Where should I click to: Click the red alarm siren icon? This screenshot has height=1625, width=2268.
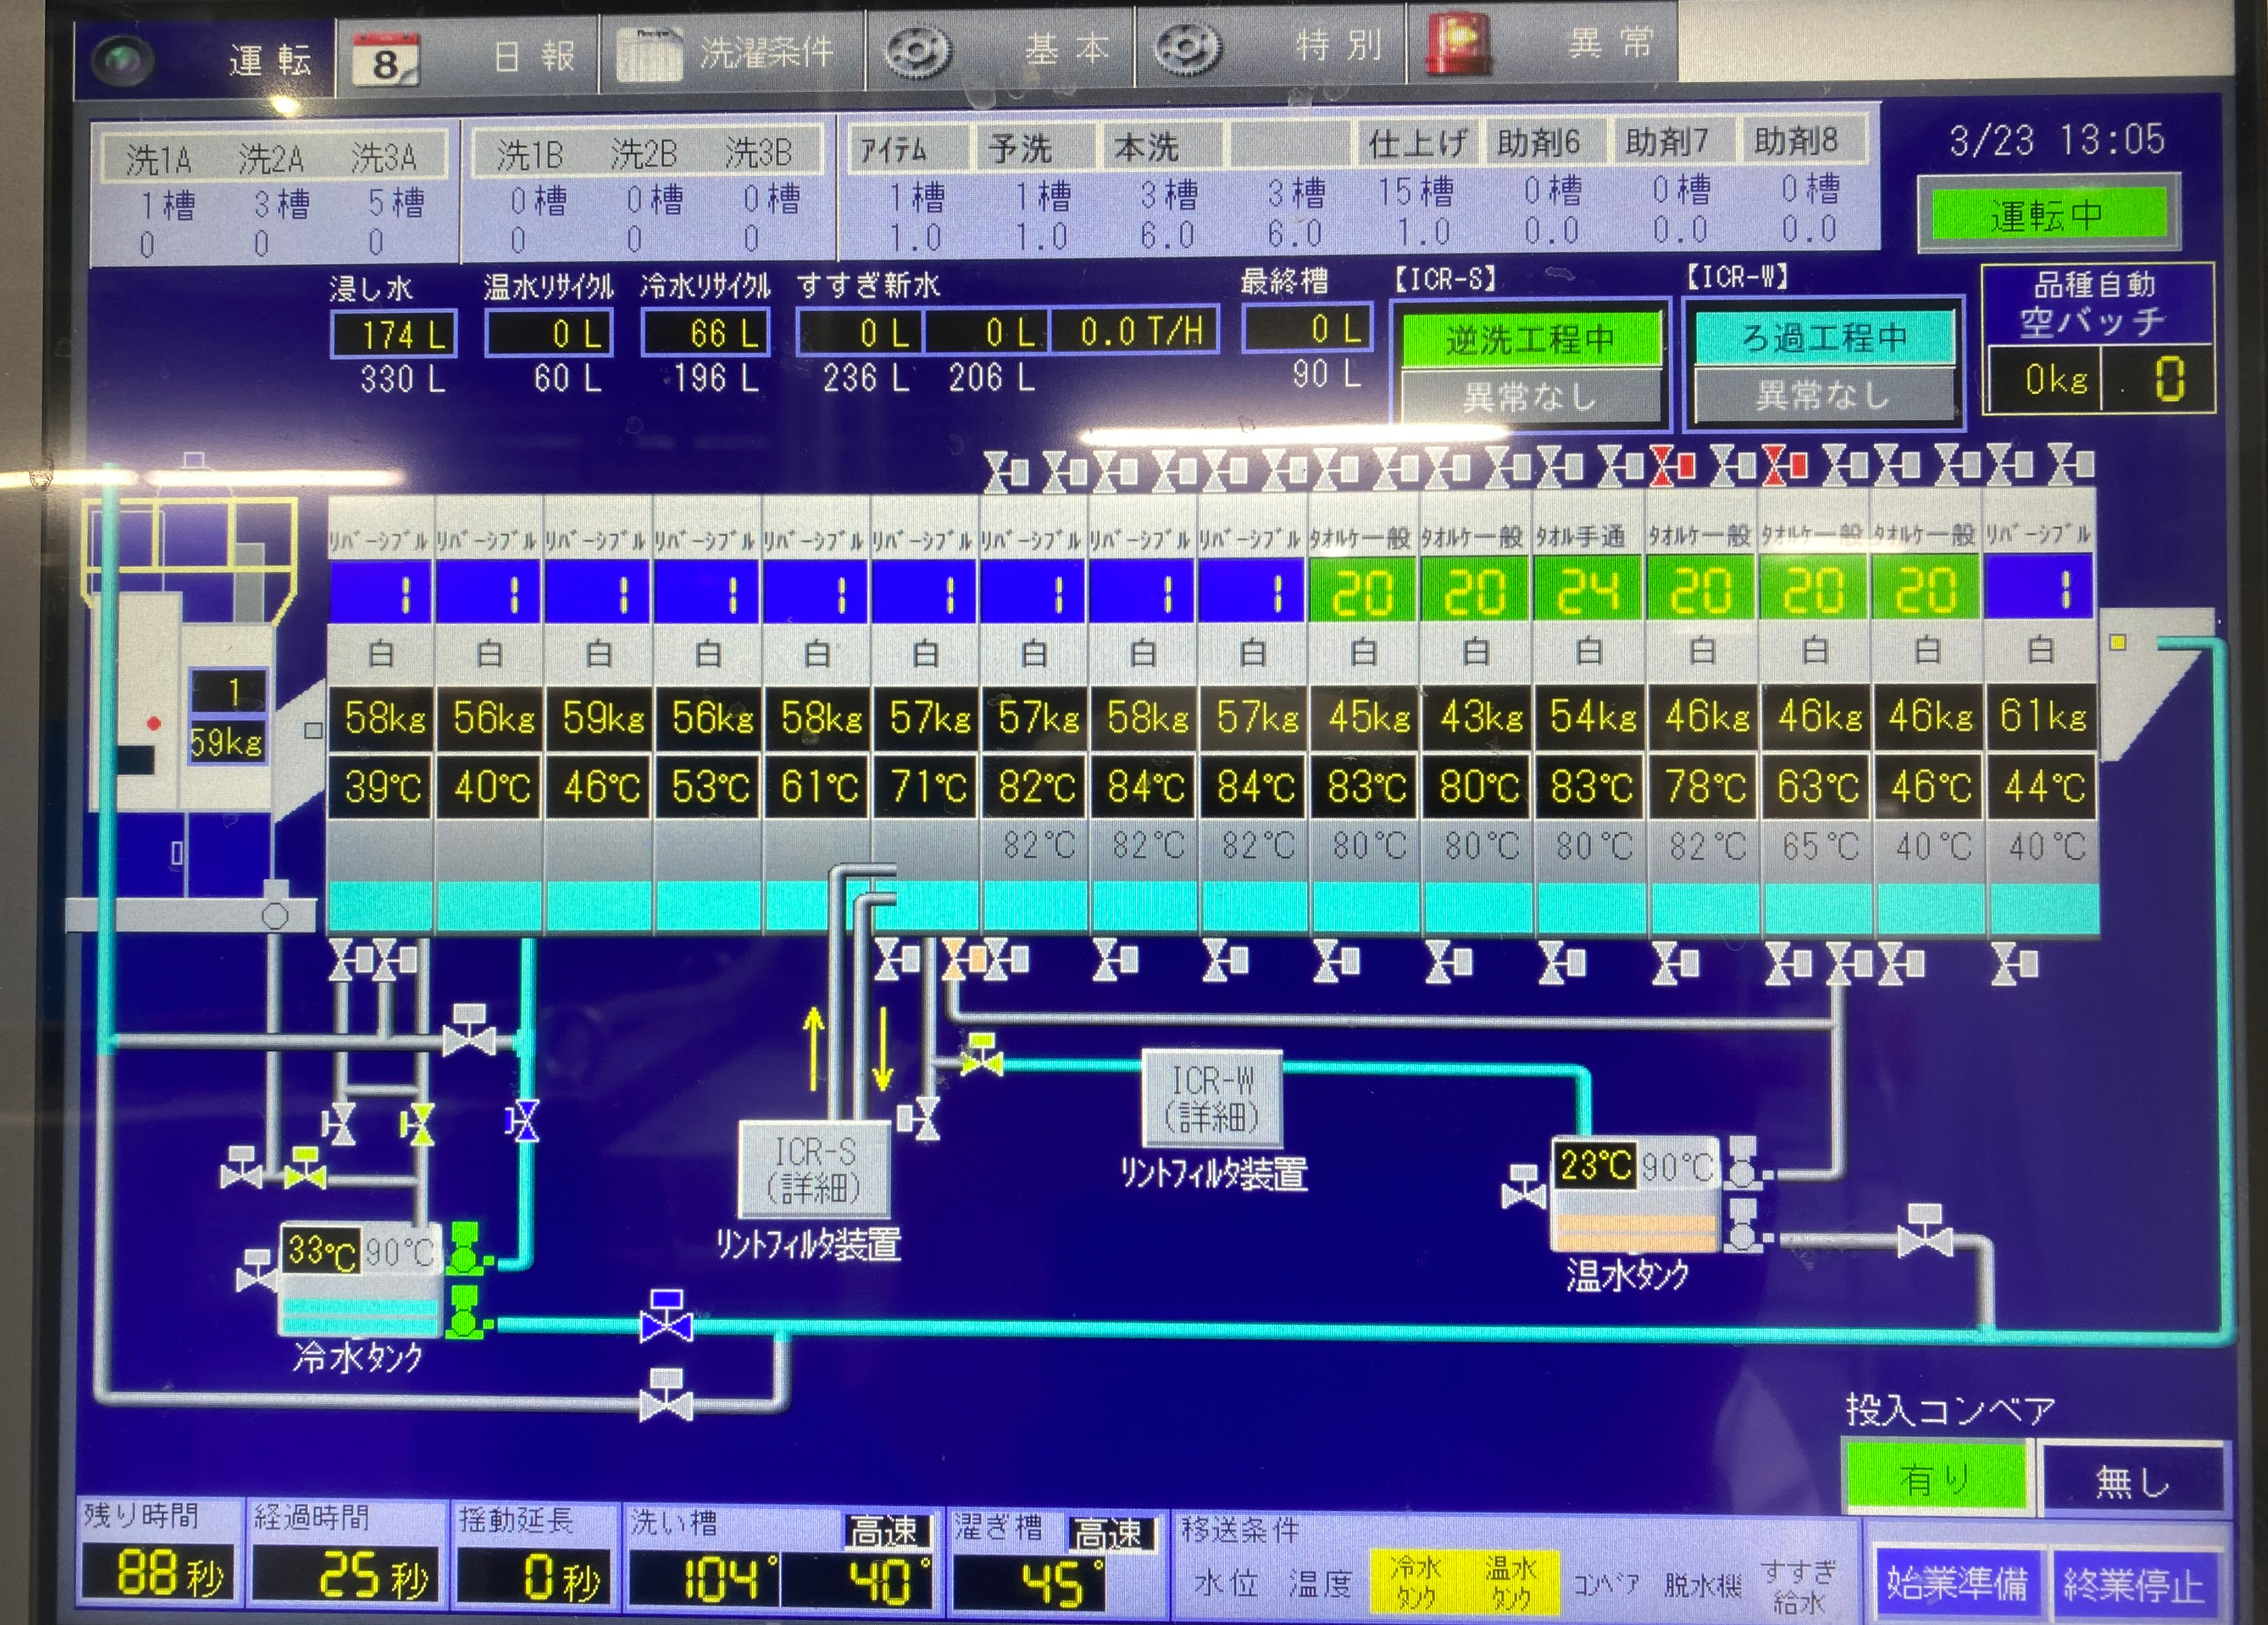pos(1457,45)
